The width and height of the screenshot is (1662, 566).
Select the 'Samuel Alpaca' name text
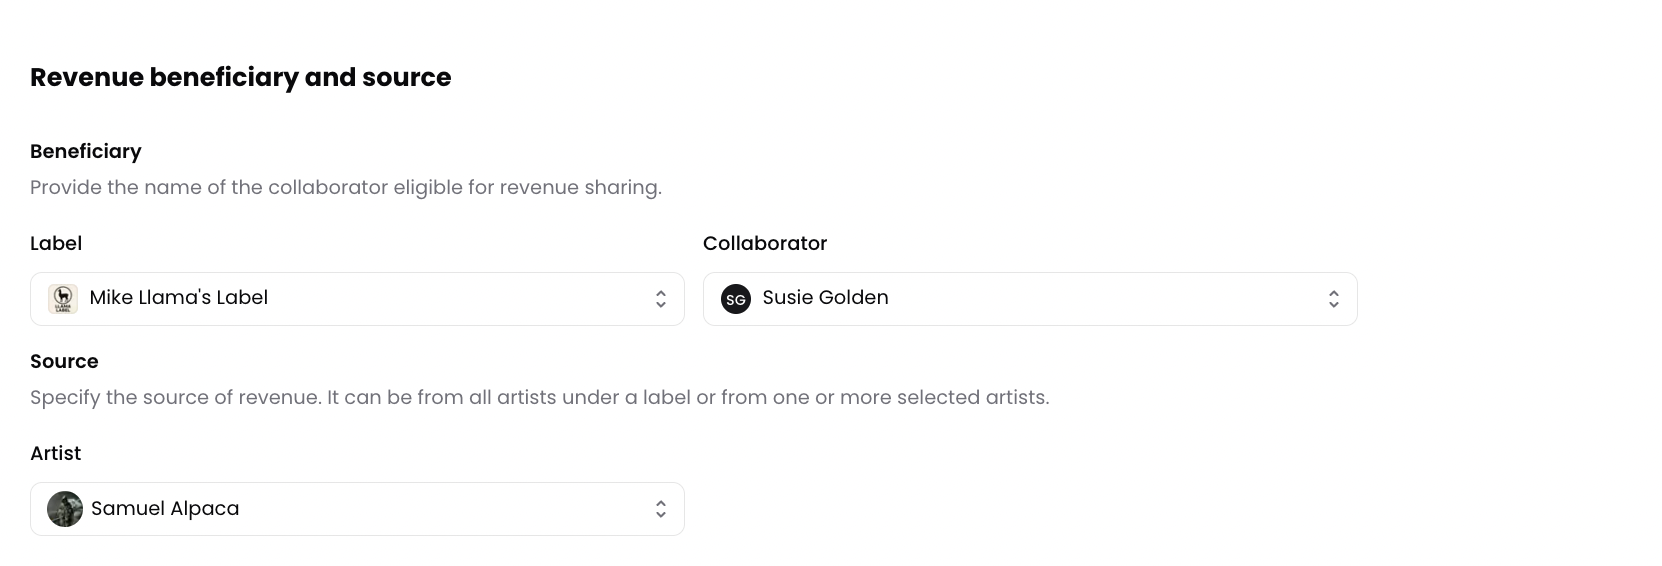165,508
